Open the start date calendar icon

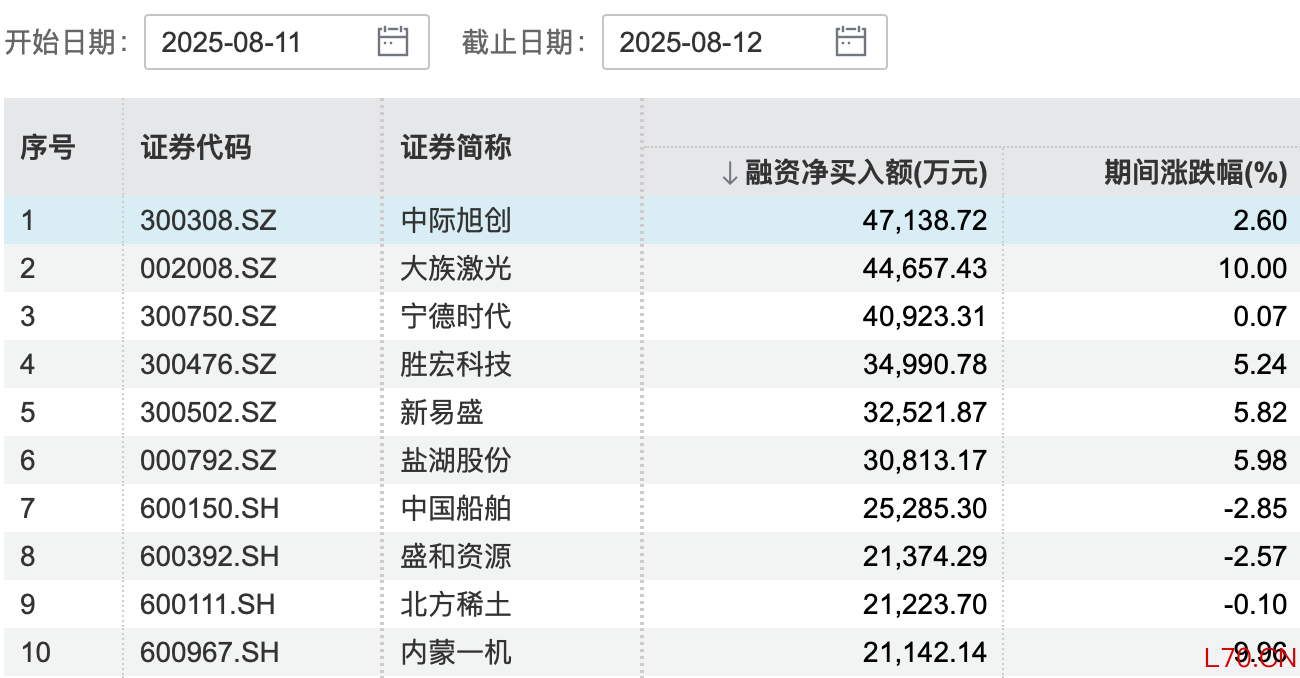(393, 41)
